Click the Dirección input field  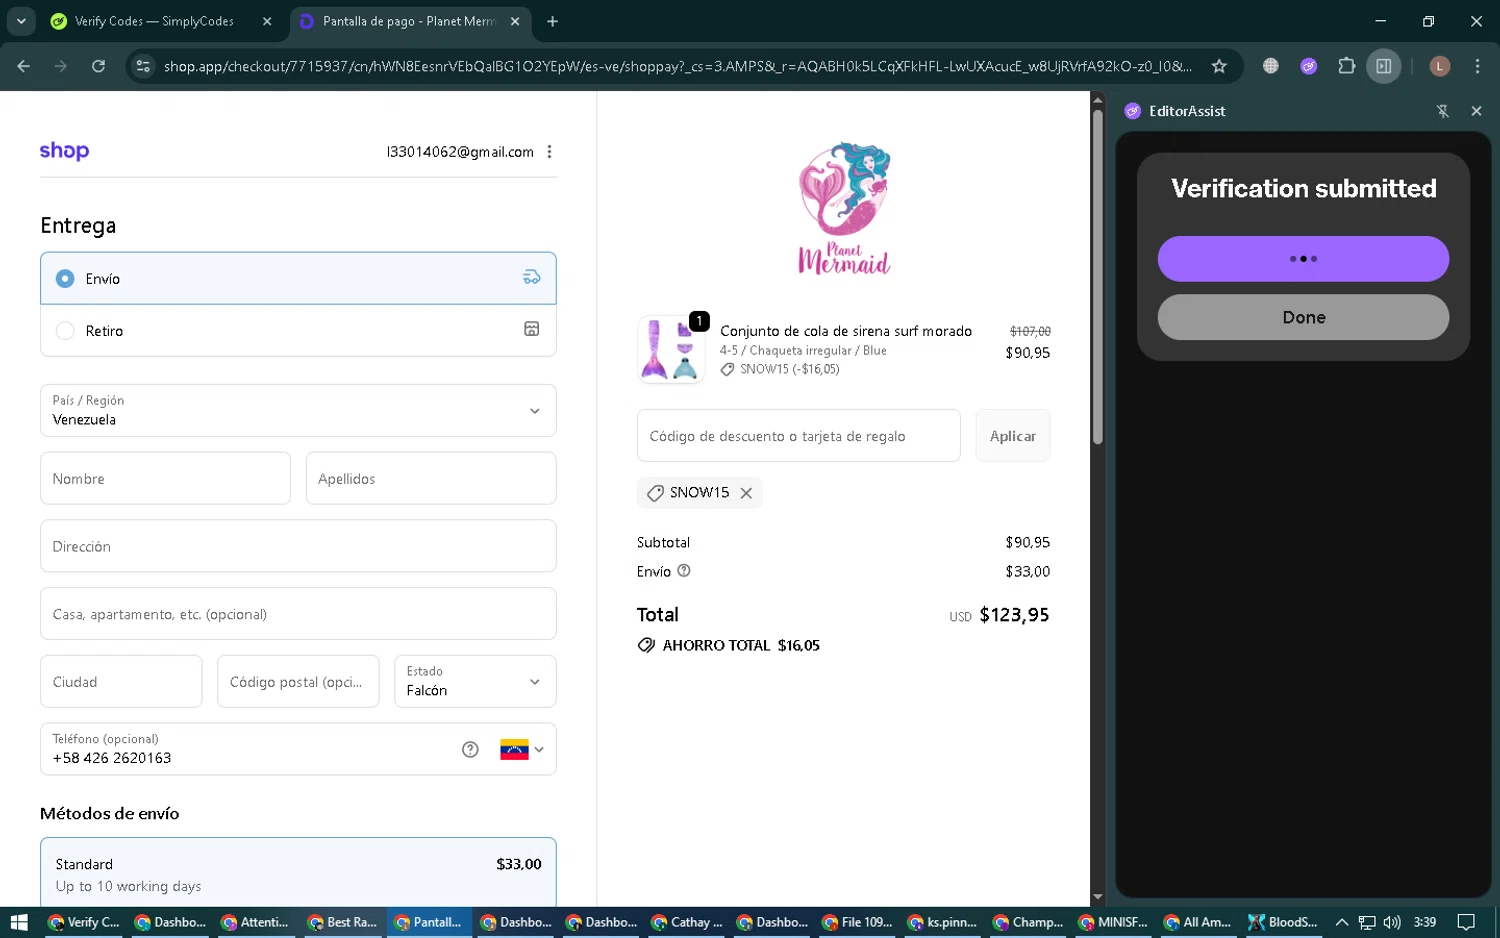(x=298, y=546)
